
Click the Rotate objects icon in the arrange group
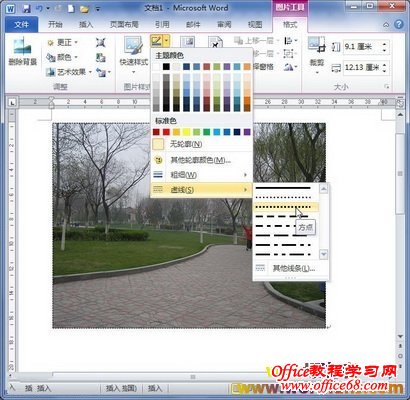click(x=289, y=67)
